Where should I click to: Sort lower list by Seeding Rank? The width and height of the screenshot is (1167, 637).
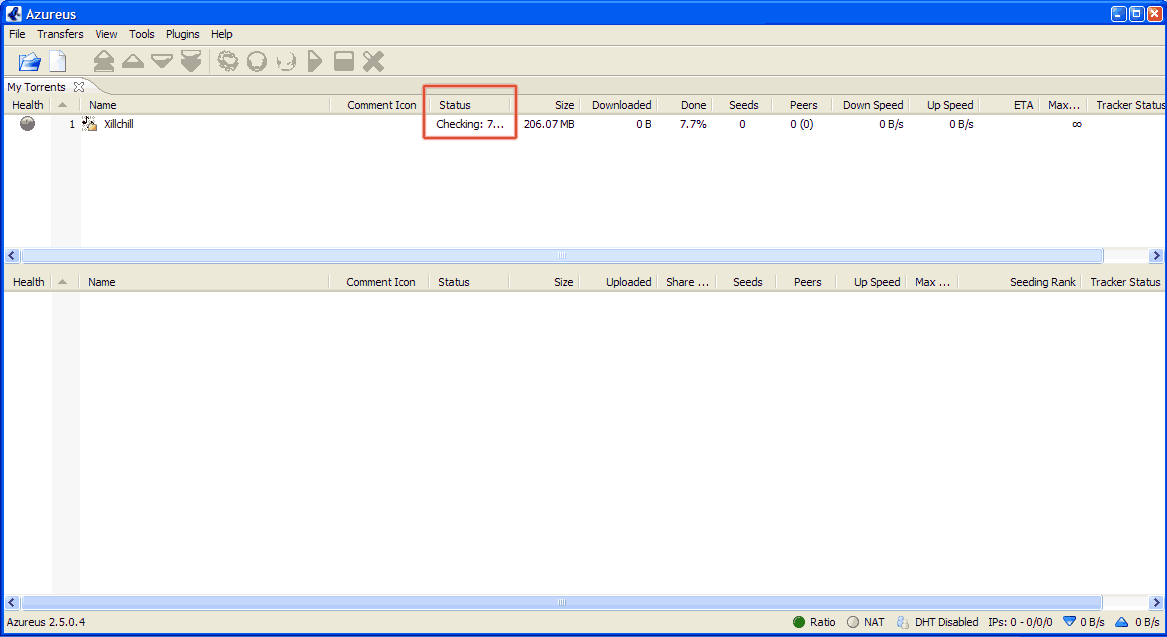coord(1042,282)
